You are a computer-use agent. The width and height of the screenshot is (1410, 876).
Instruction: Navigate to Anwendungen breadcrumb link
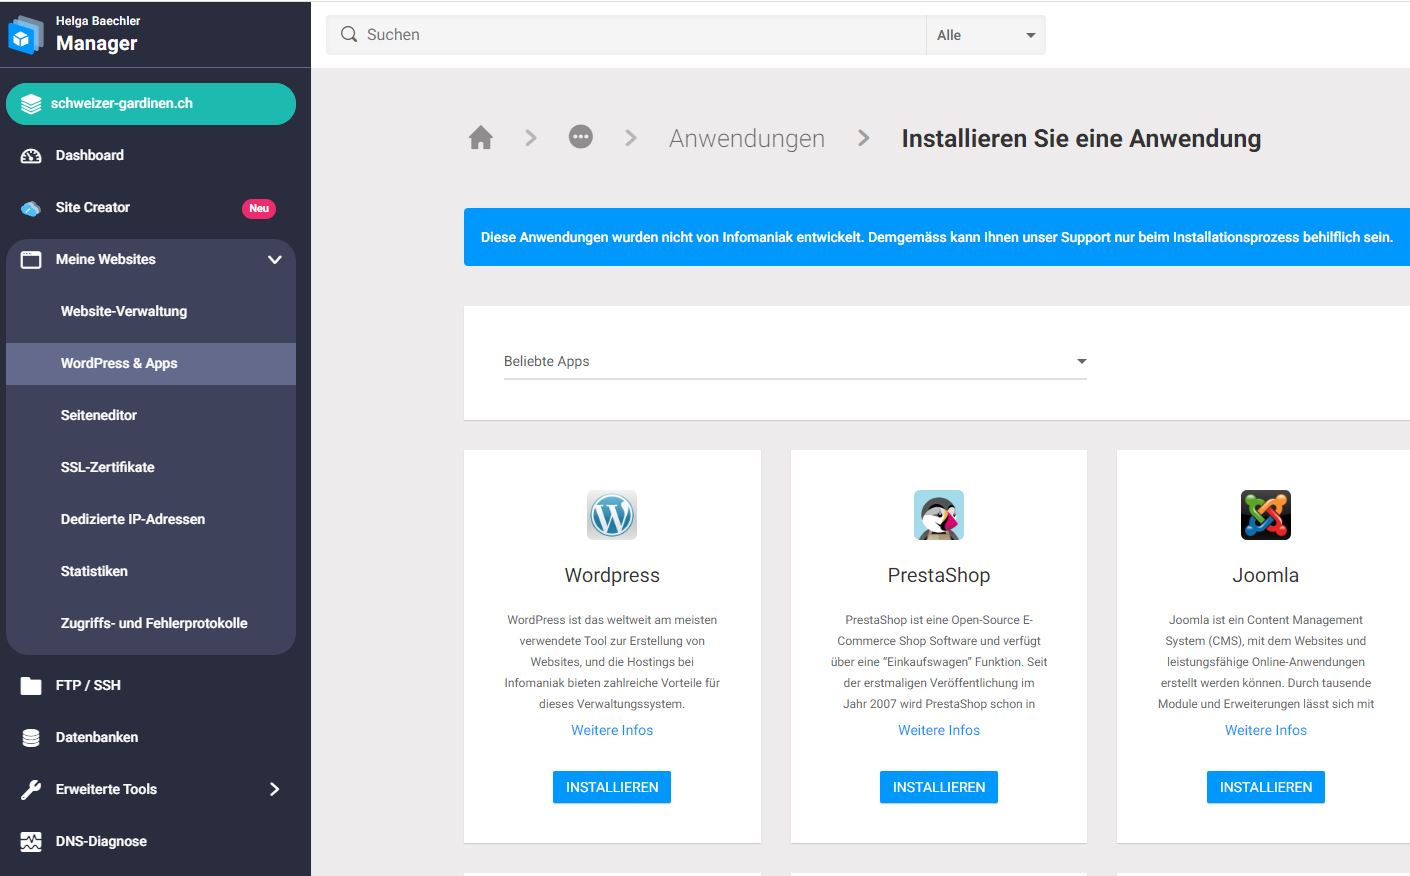[x=747, y=138]
